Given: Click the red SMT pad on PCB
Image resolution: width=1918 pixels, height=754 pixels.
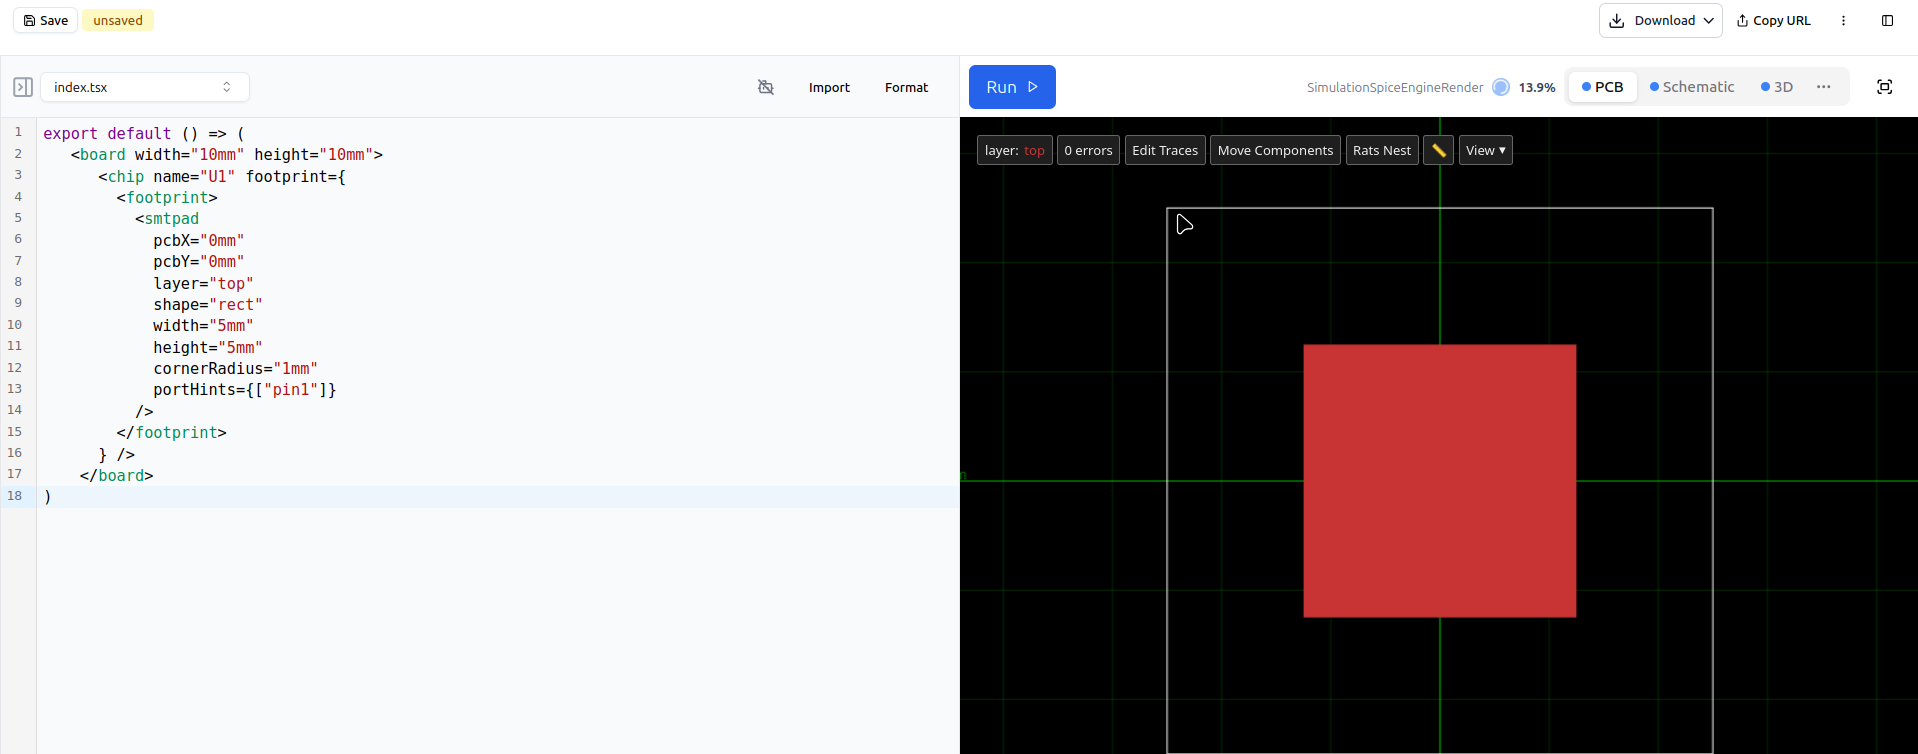Looking at the screenshot, I should pyautogui.click(x=1440, y=481).
